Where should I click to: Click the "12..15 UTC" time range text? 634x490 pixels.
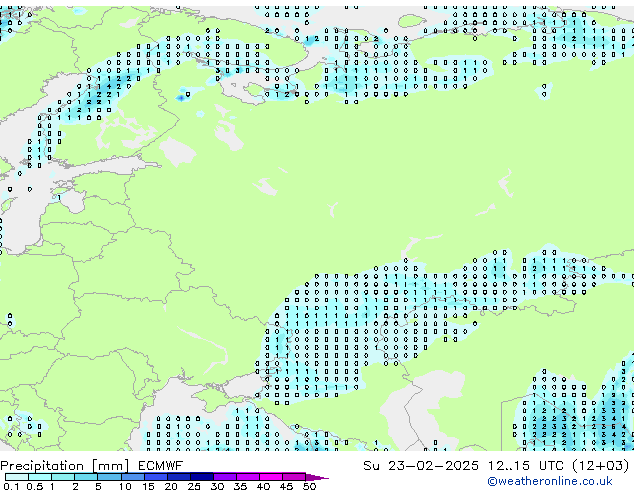coord(526,466)
